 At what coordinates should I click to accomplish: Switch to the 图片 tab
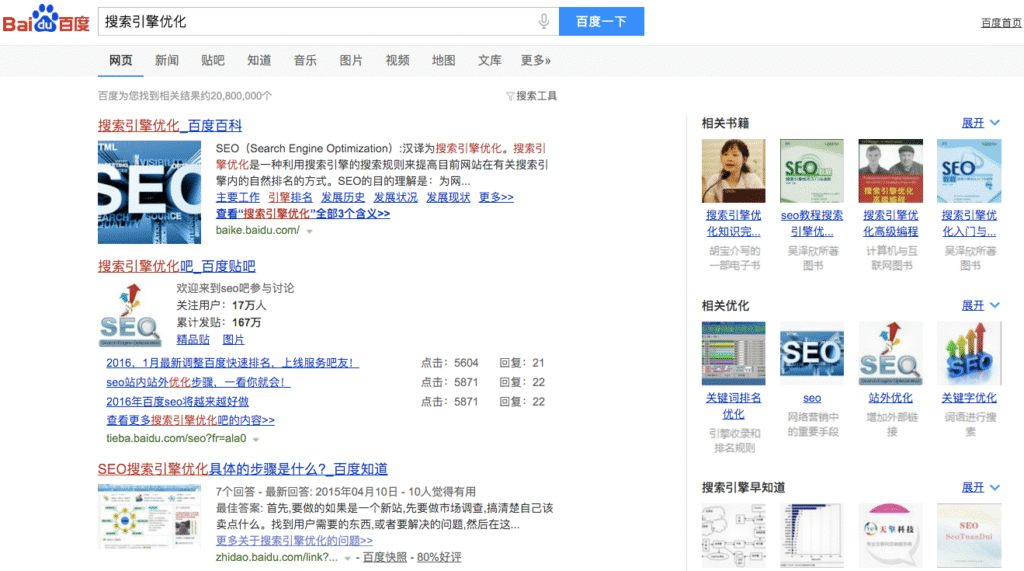pyautogui.click(x=351, y=60)
